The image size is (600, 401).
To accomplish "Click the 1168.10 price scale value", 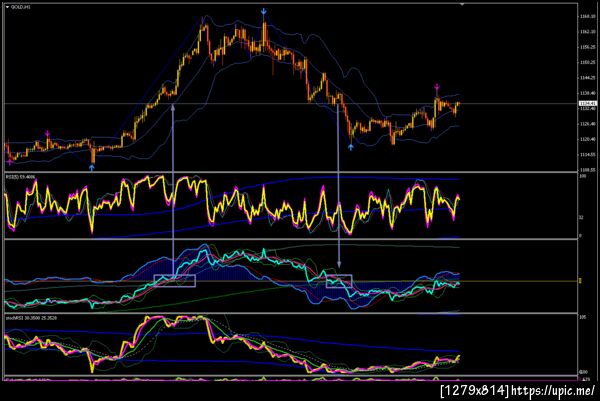I will (587, 16).
